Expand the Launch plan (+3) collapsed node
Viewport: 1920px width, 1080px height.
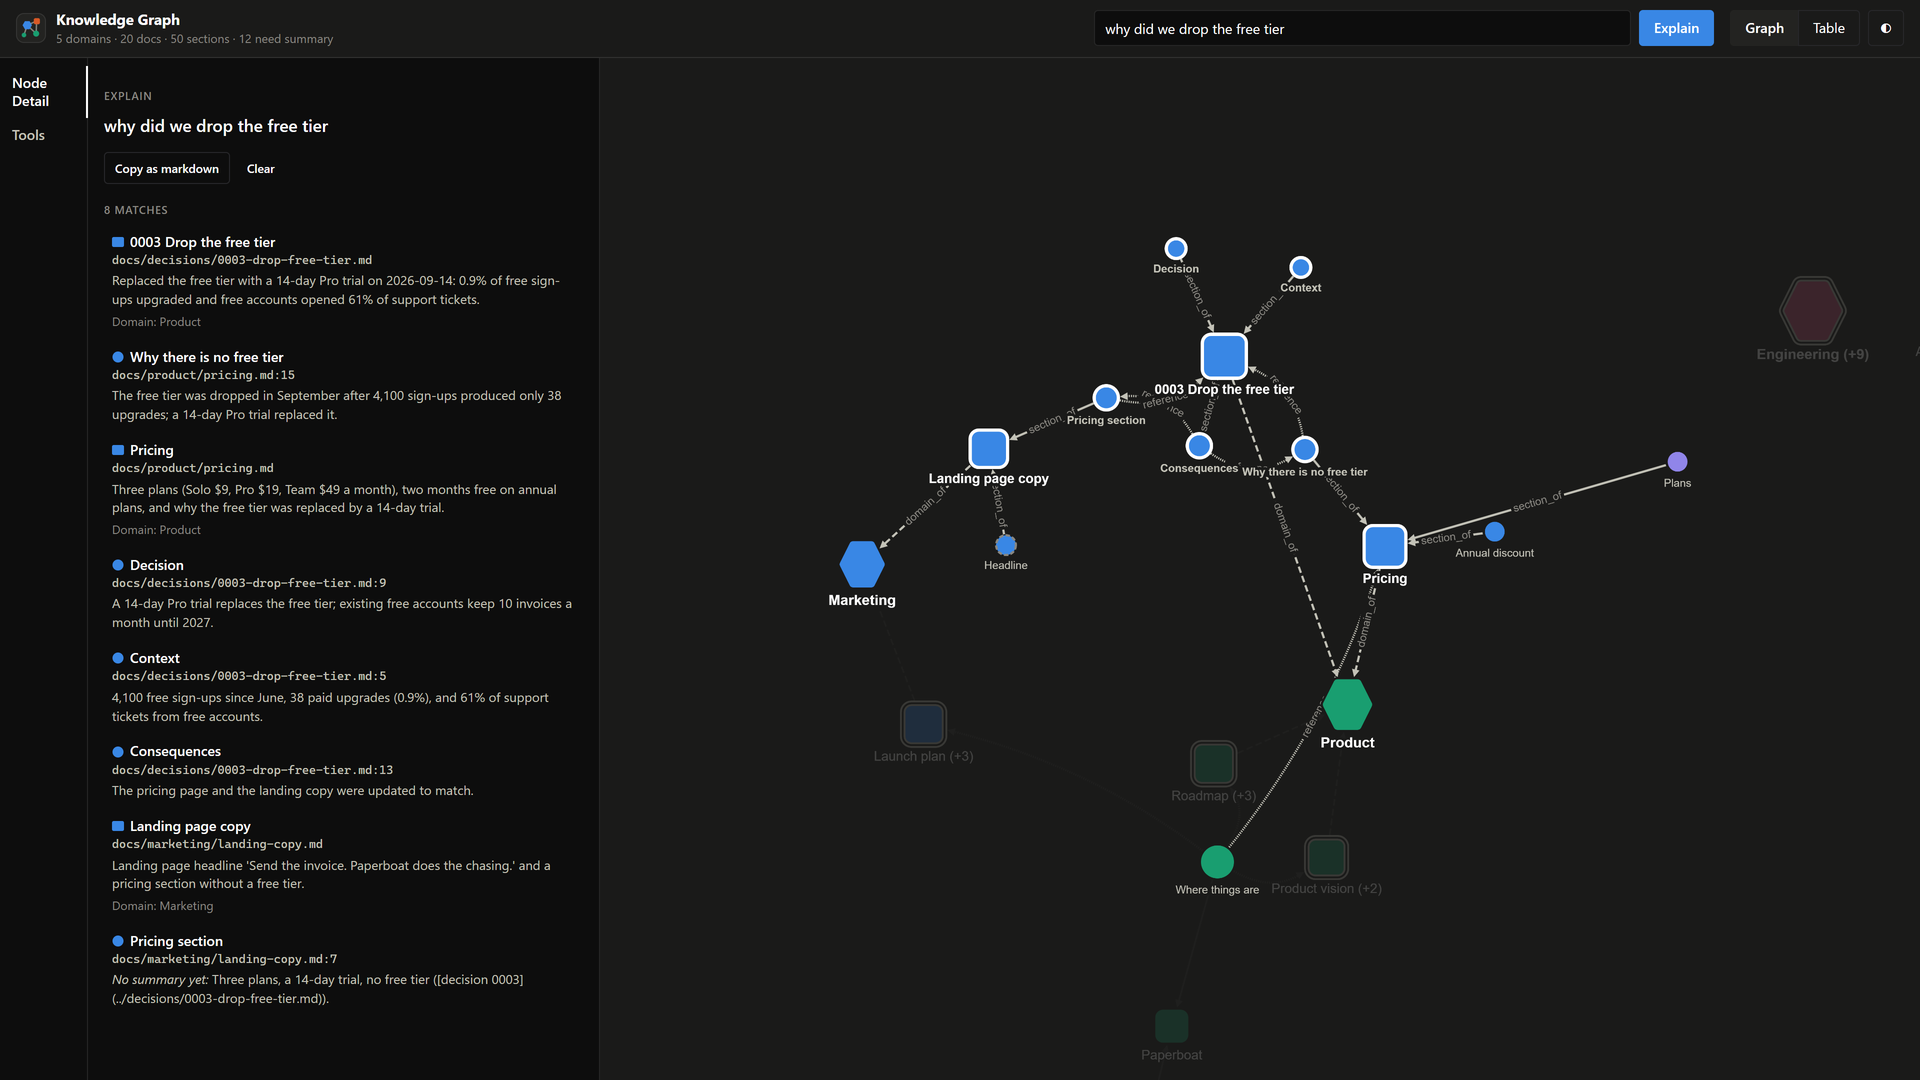(923, 724)
